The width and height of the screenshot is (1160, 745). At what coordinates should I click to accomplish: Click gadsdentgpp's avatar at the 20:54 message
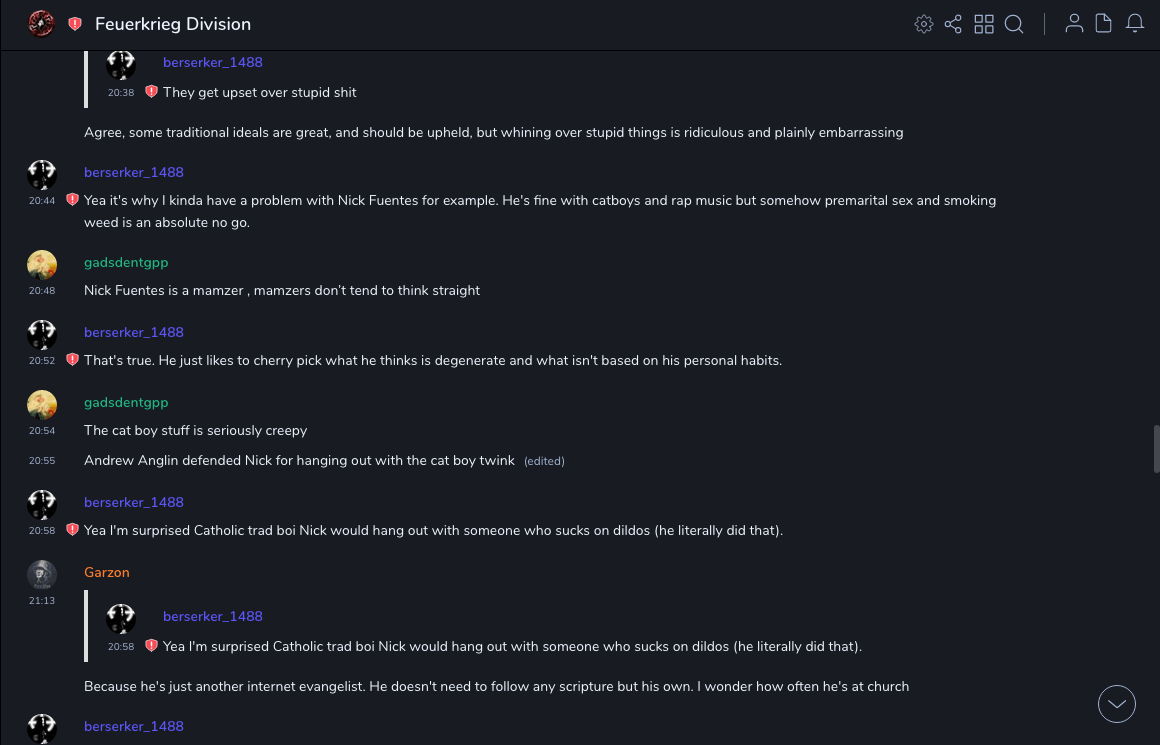point(41,404)
